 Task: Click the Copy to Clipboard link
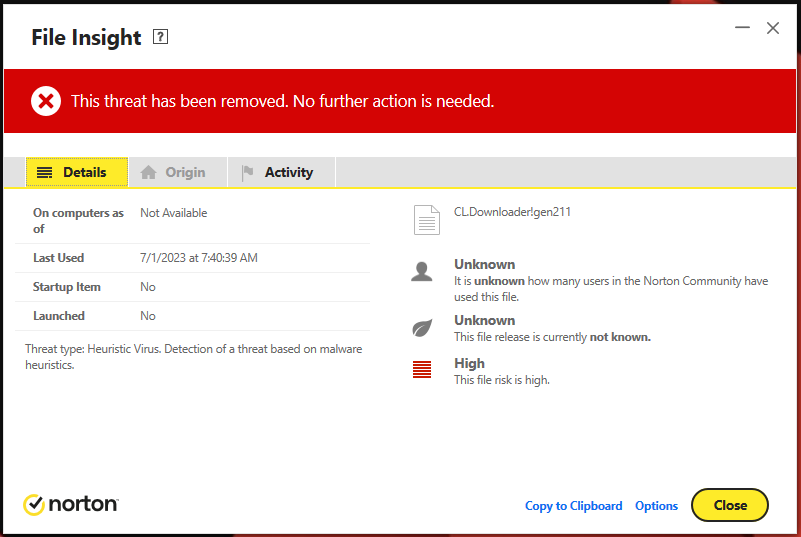pos(574,506)
